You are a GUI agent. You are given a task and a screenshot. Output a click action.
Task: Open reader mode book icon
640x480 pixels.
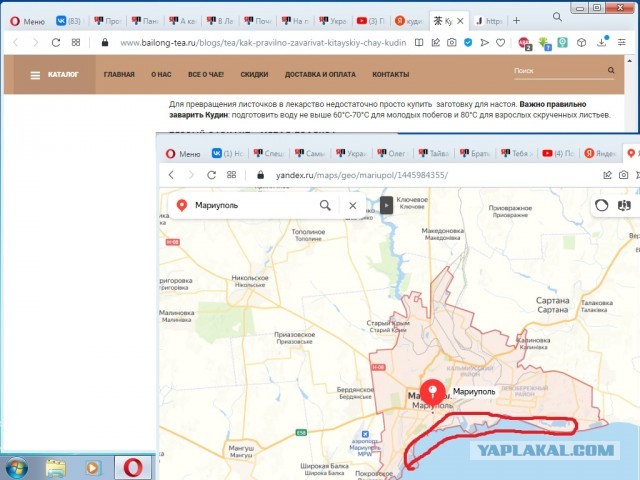419,42
